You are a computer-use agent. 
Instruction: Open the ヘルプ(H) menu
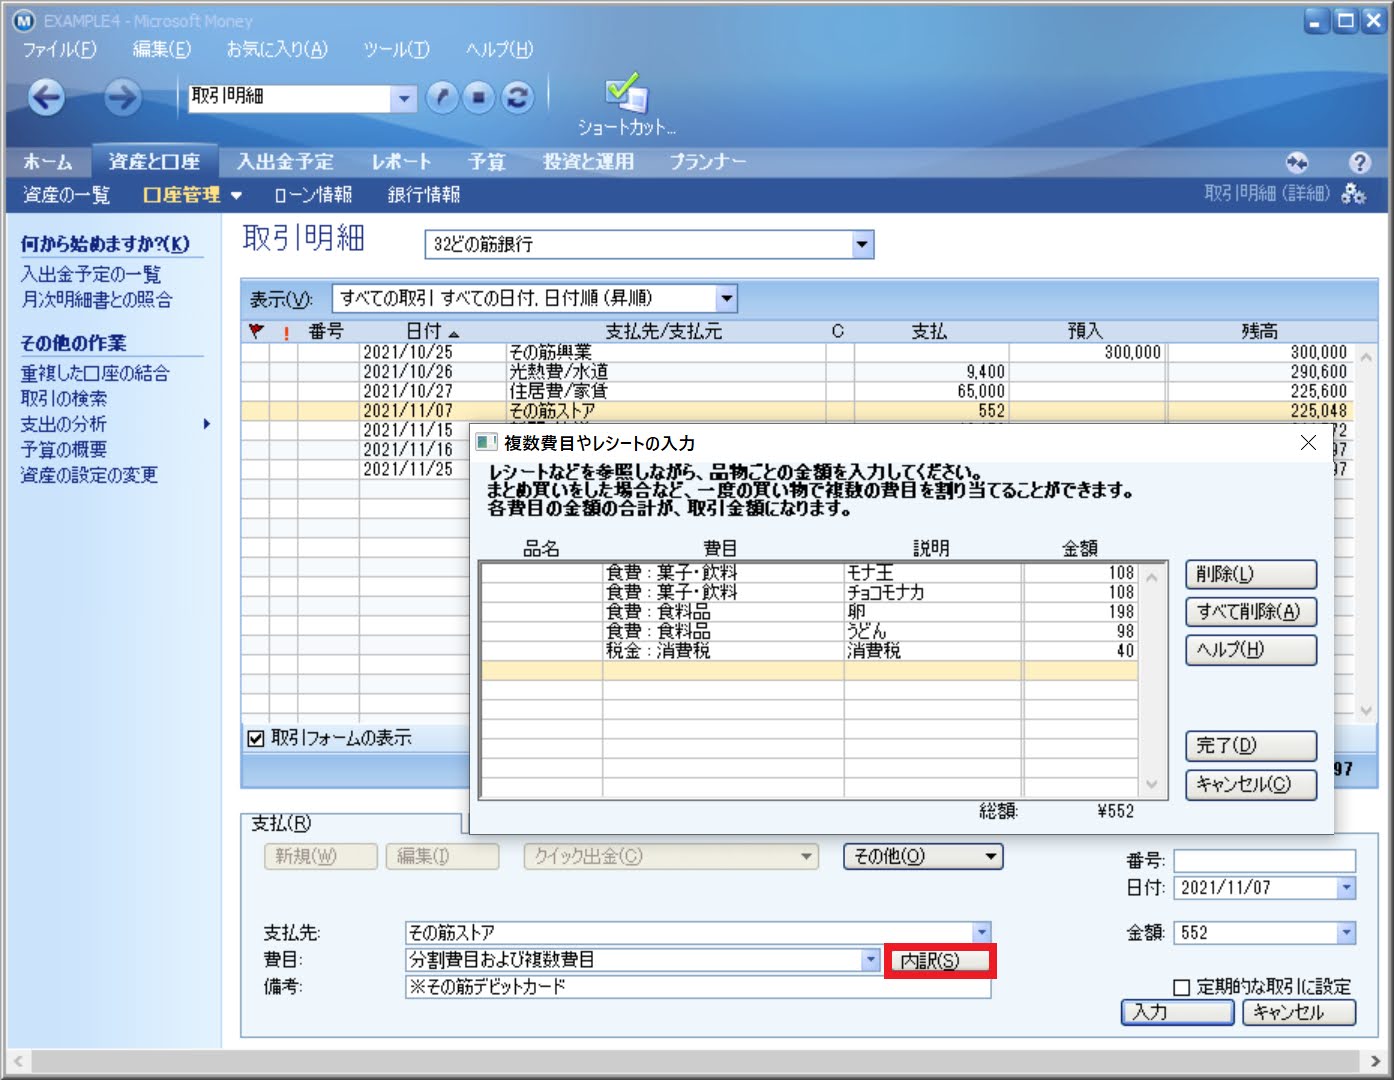pos(499,49)
